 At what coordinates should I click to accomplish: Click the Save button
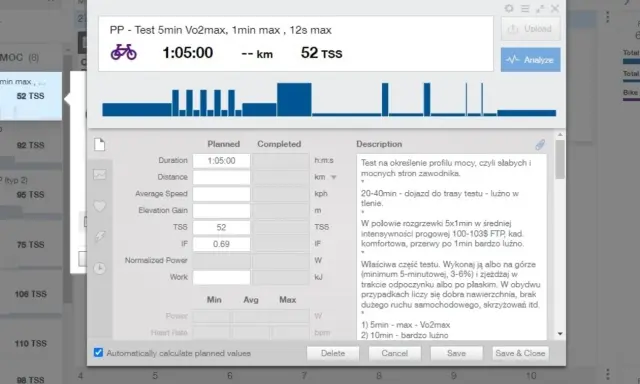click(x=456, y=353)
